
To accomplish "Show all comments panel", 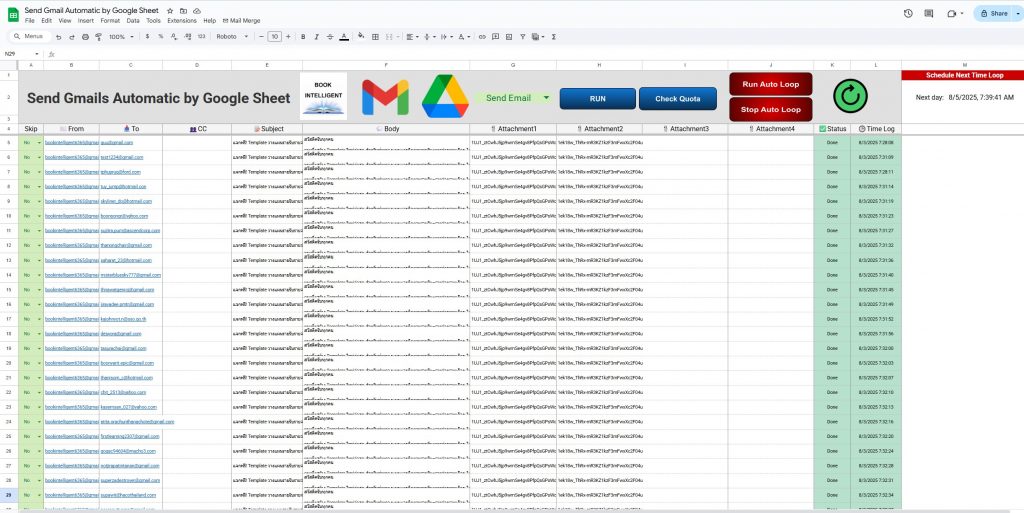I will pos(929,14).
